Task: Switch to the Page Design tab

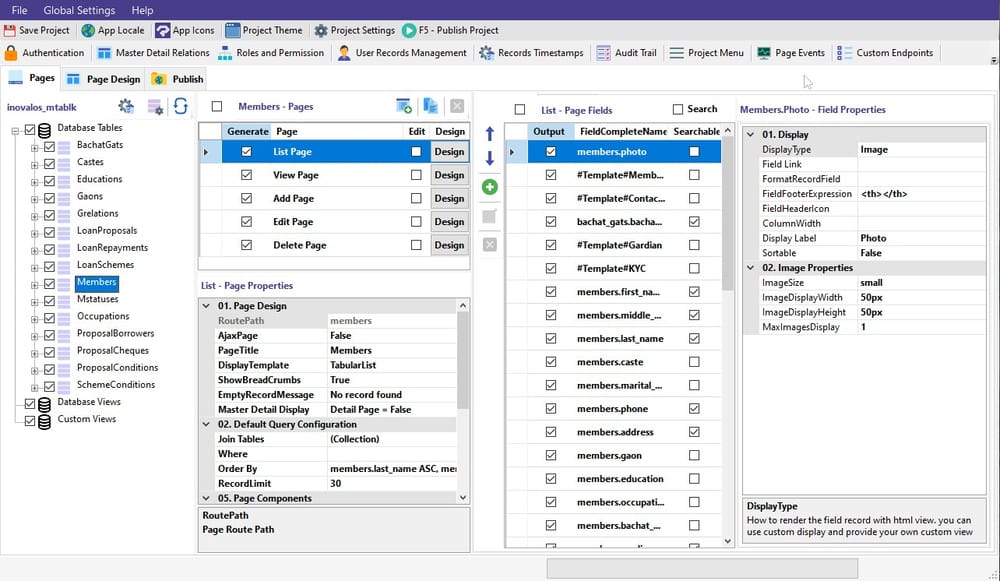Action: click(113, 76)
